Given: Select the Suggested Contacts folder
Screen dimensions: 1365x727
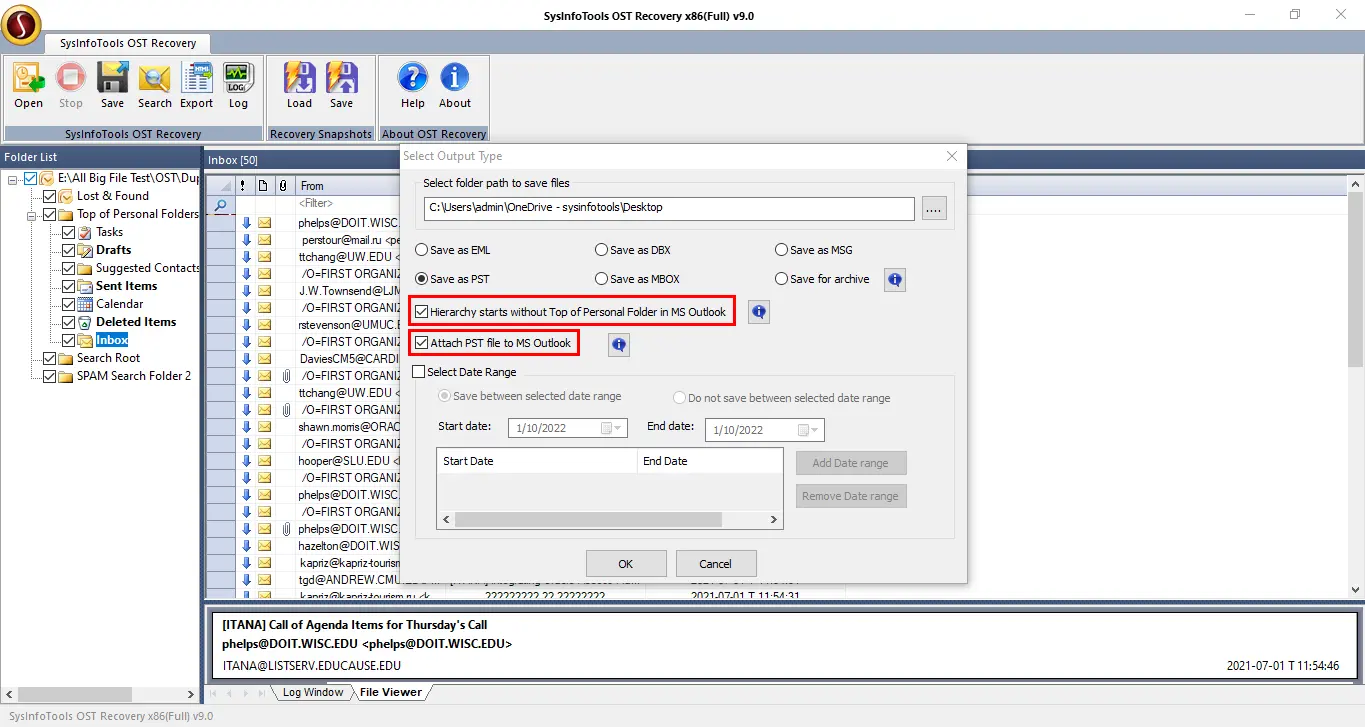Looking at the screenshot, I should point(148,268).
